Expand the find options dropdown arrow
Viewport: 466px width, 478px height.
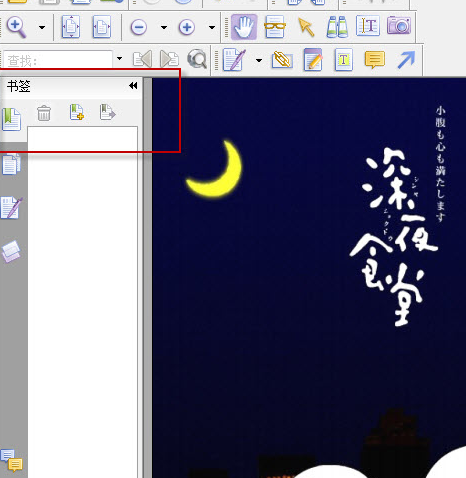[x=119, y=58]
